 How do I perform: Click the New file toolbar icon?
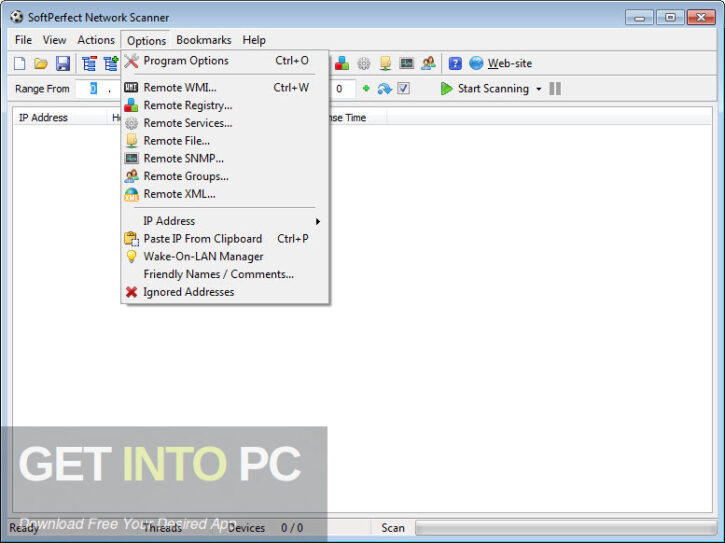[19, 63]
